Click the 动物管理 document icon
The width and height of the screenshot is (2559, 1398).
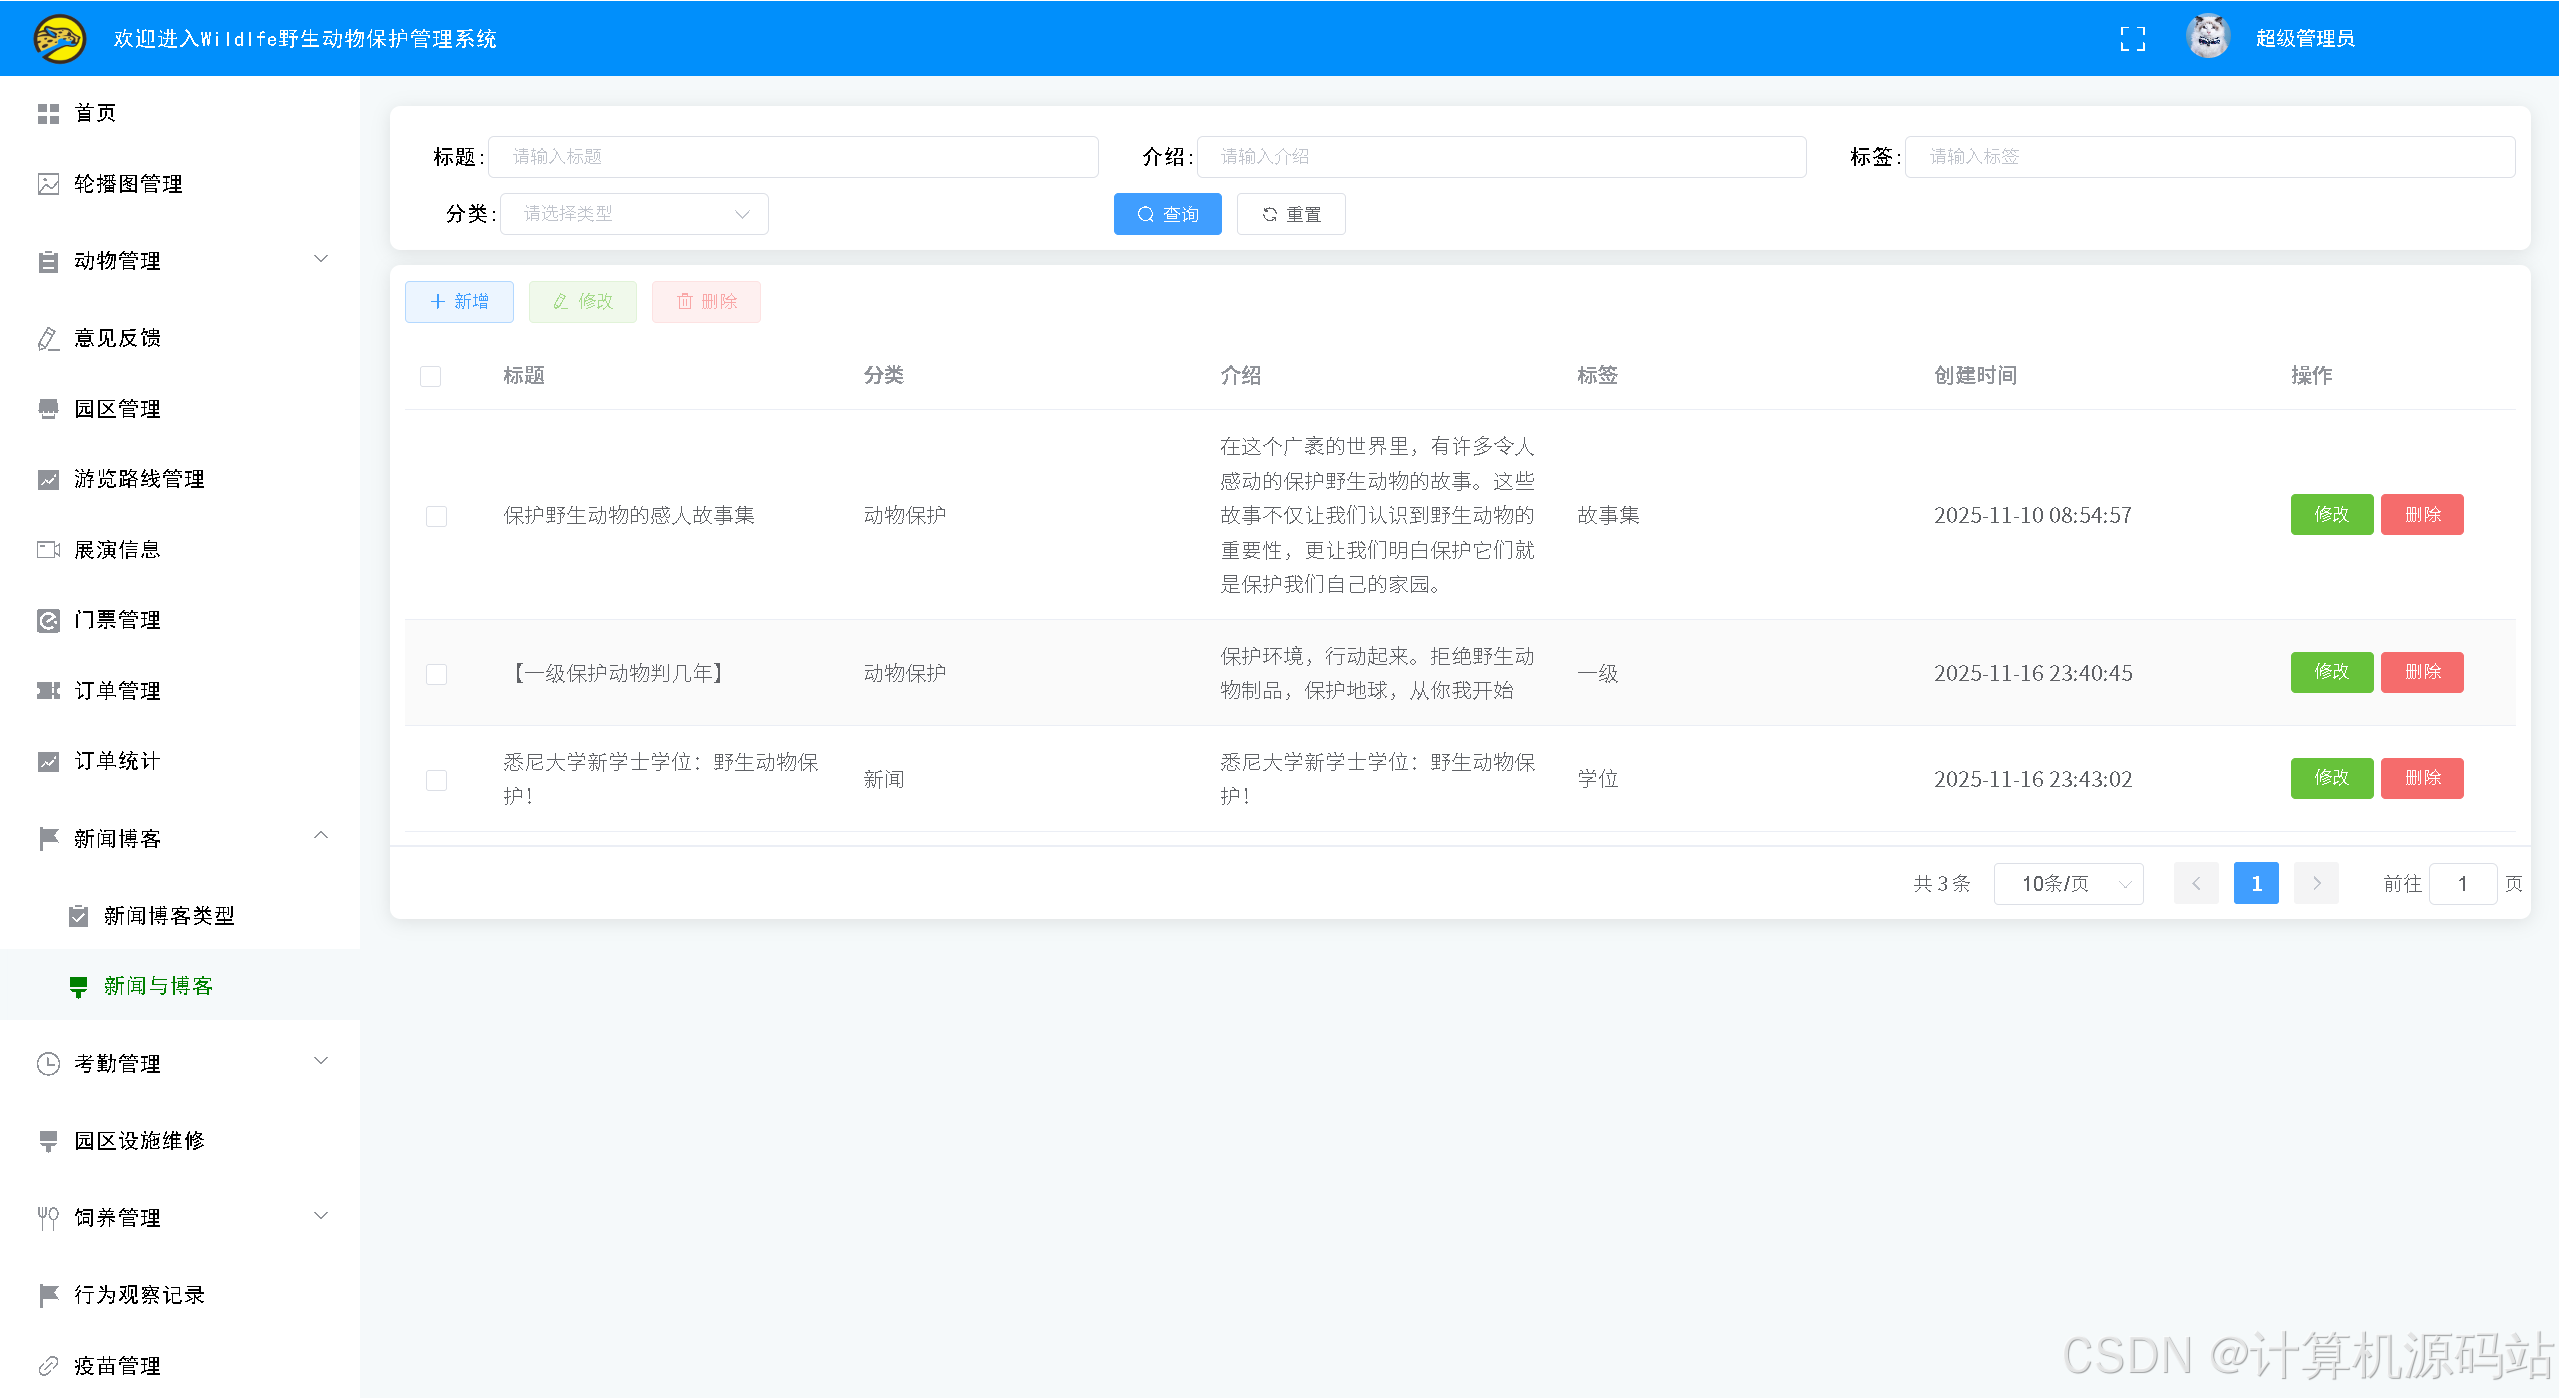pyautogui.click(x=48, y=262)
